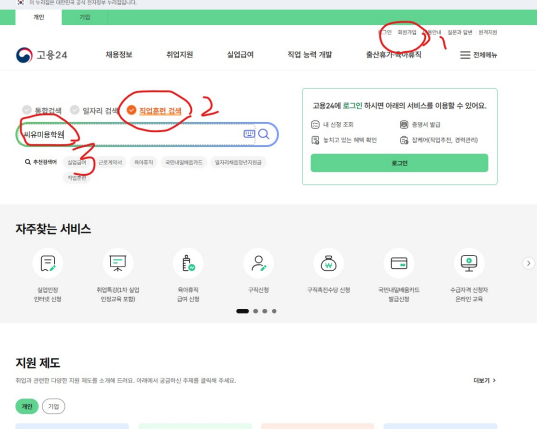Click the 국민내일배움카드 발급신청 card icon

tap(399, 263)
